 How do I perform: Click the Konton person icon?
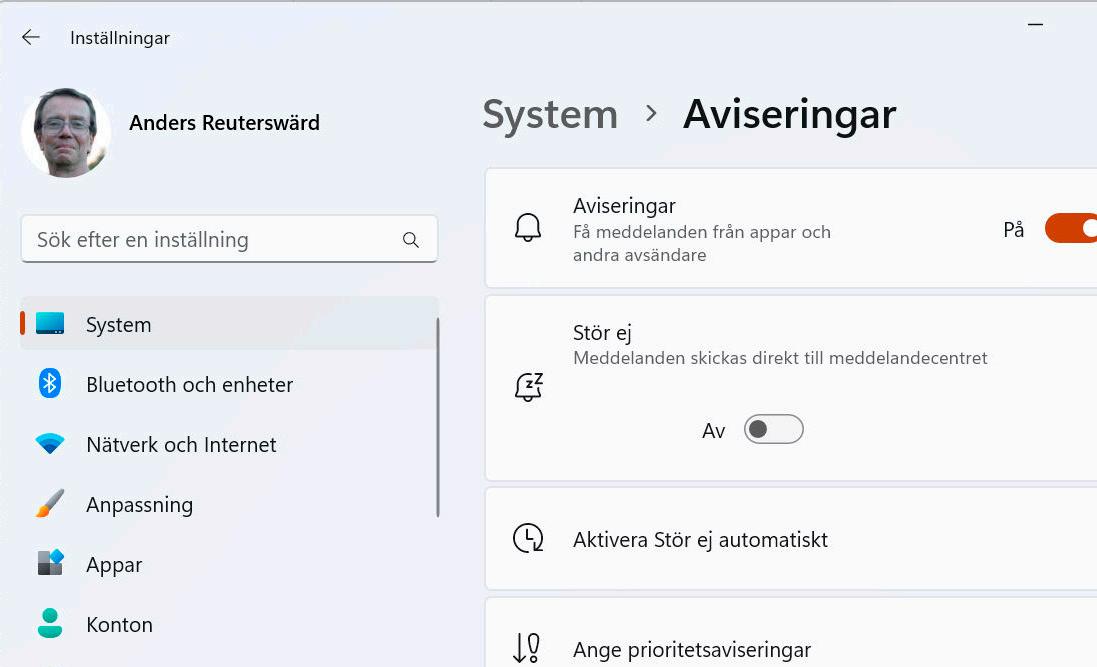click(50, 624)
